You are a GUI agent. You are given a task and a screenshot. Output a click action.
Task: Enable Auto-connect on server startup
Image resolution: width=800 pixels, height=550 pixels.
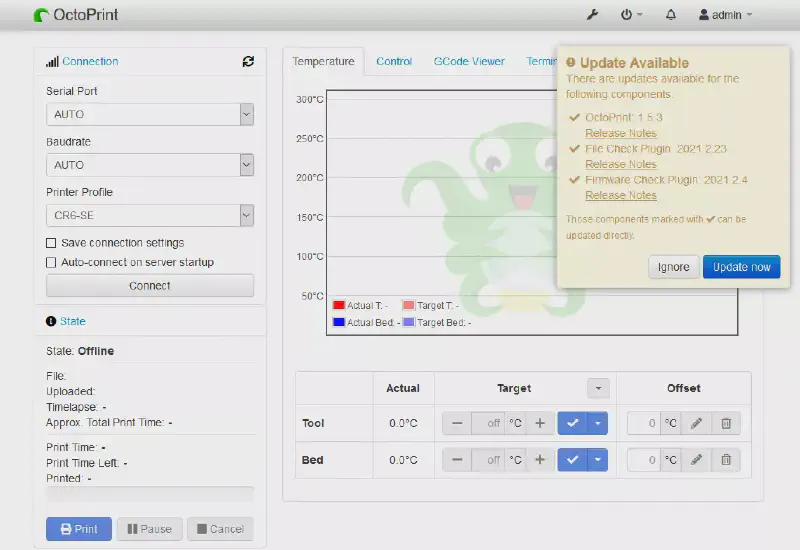[51, 262]
